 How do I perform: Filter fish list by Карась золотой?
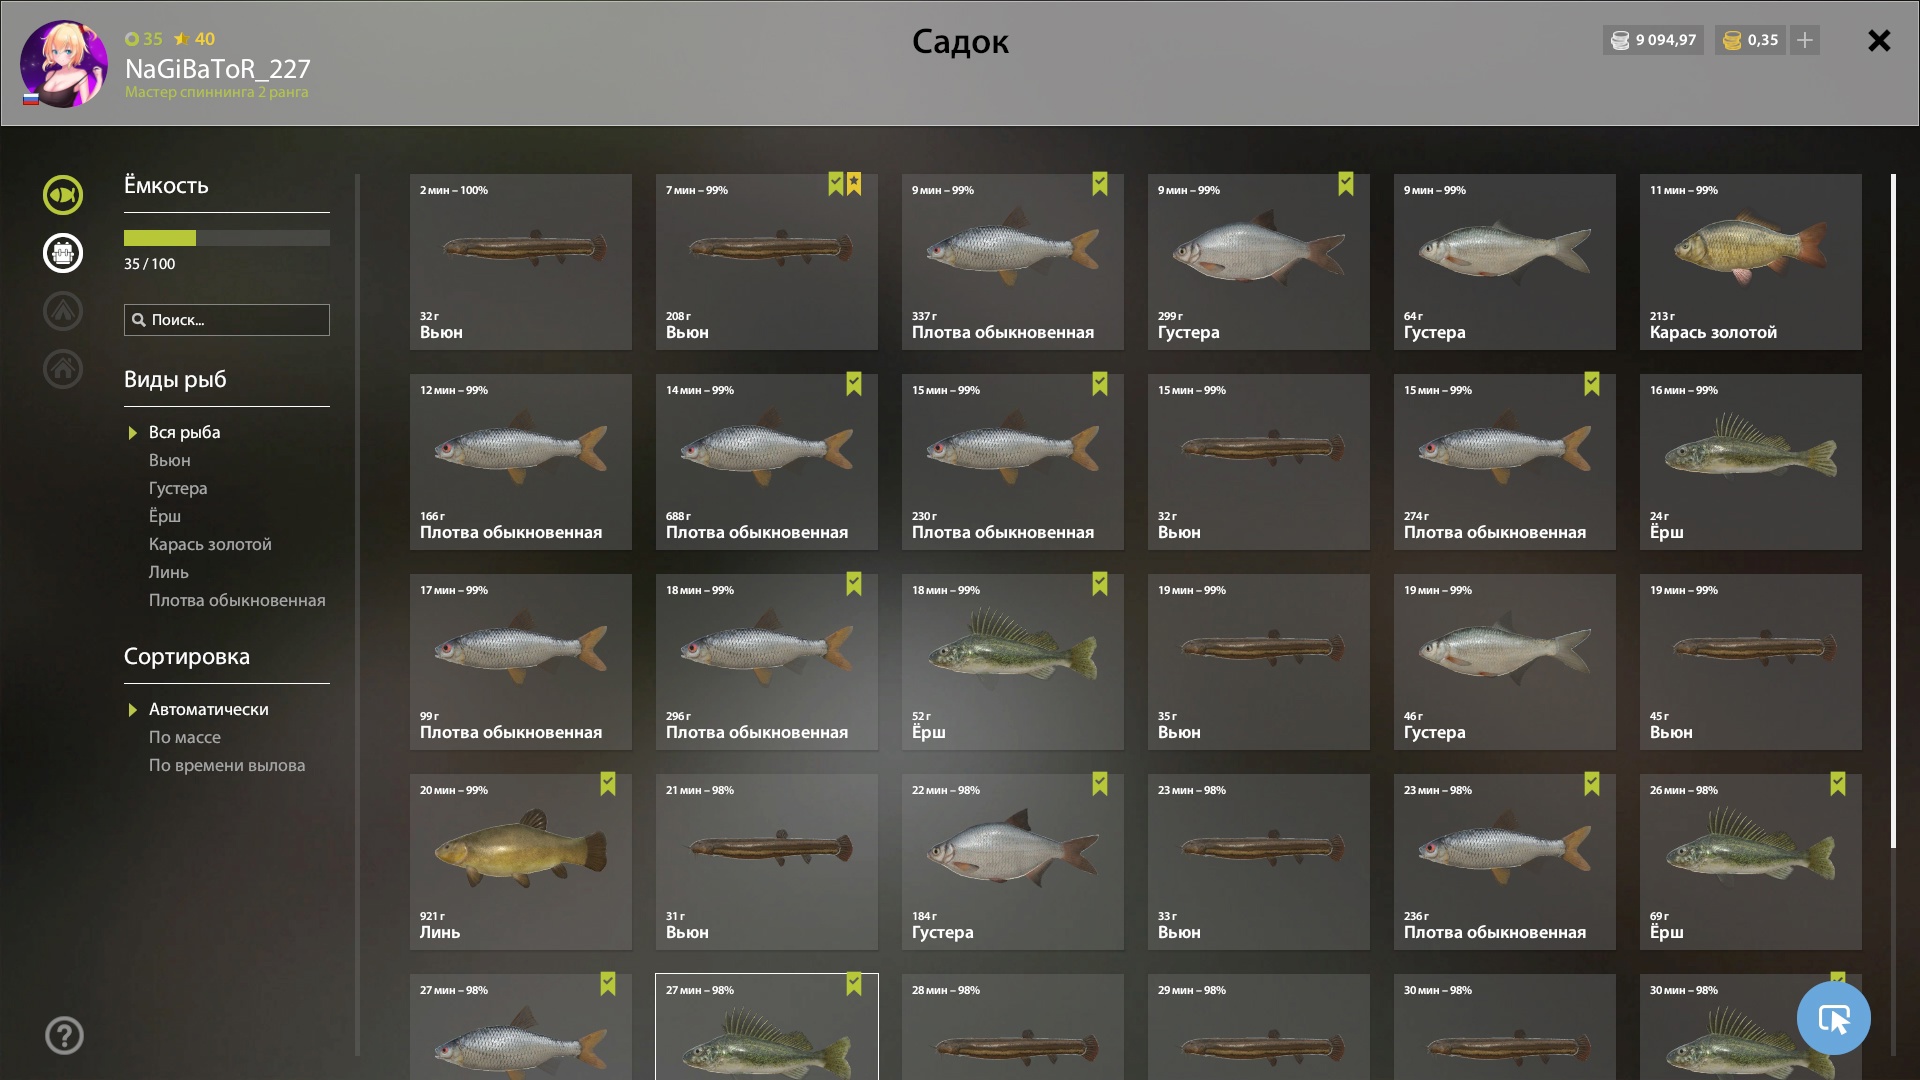210,544
